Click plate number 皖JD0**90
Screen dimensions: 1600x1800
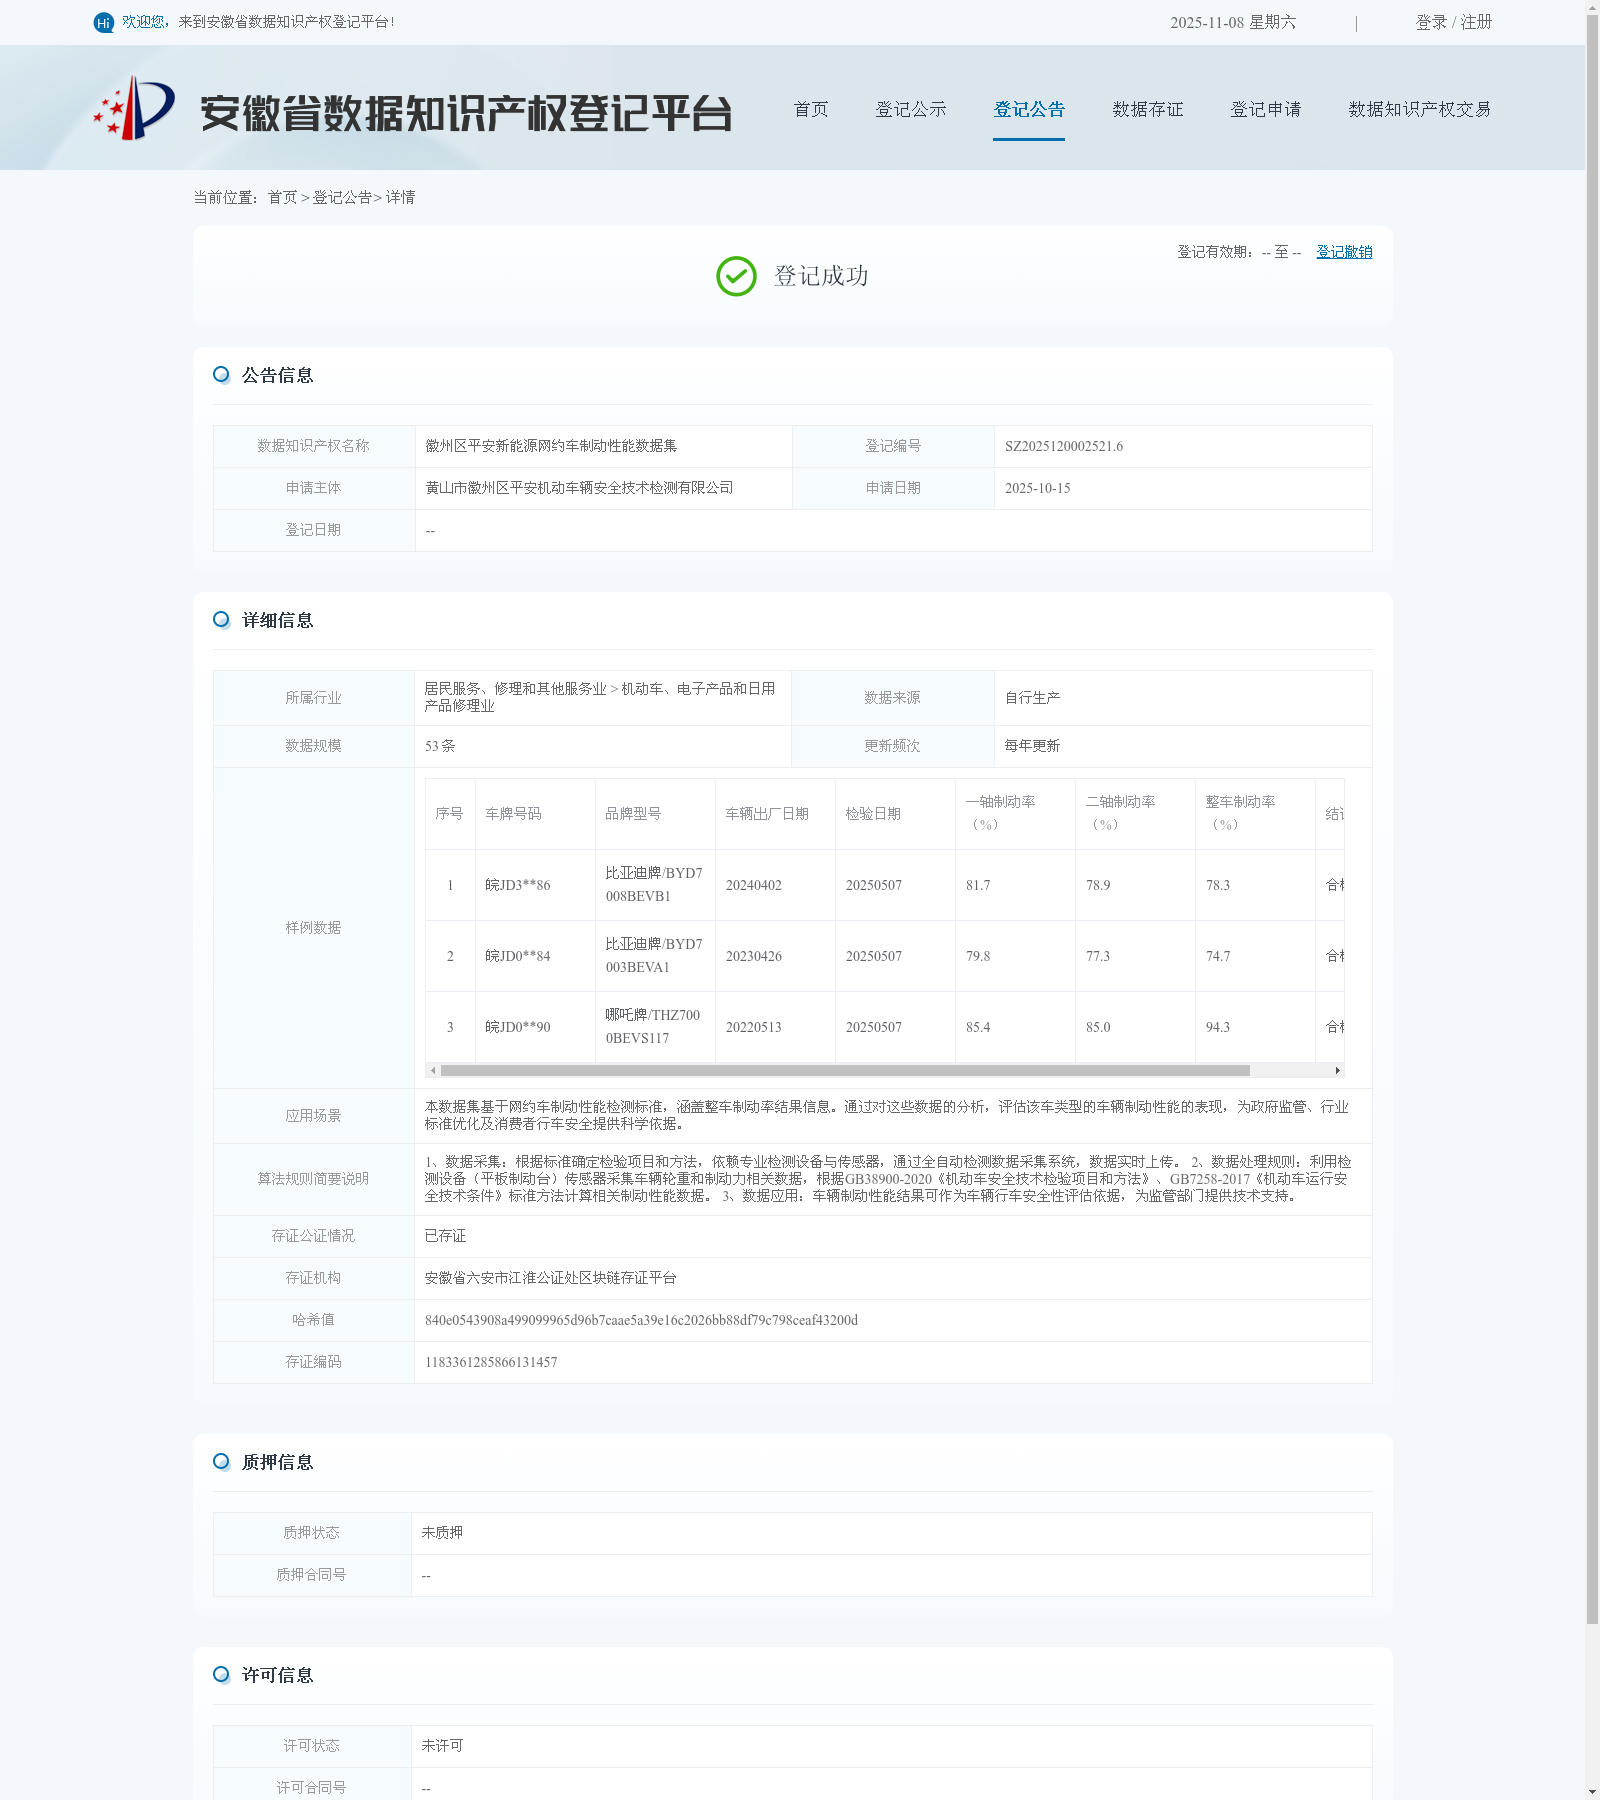tap(518, 1027)
